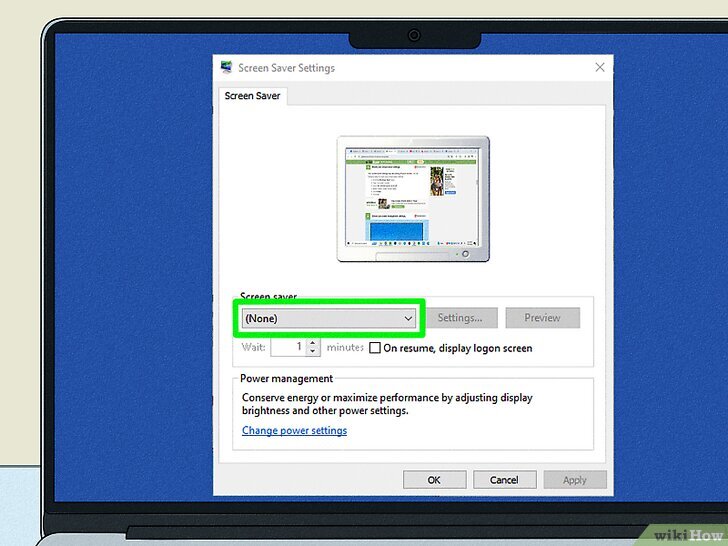Image resolution: width=728 pixels, height=546 pixels.
Task: Open the Change power settings link
Action: click(x=294, y=431)
